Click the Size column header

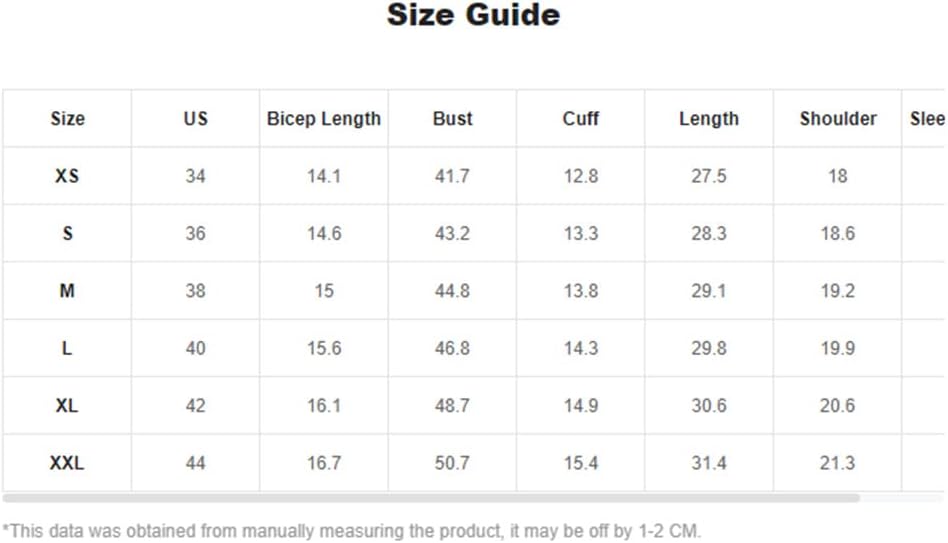tap(67, 119)
